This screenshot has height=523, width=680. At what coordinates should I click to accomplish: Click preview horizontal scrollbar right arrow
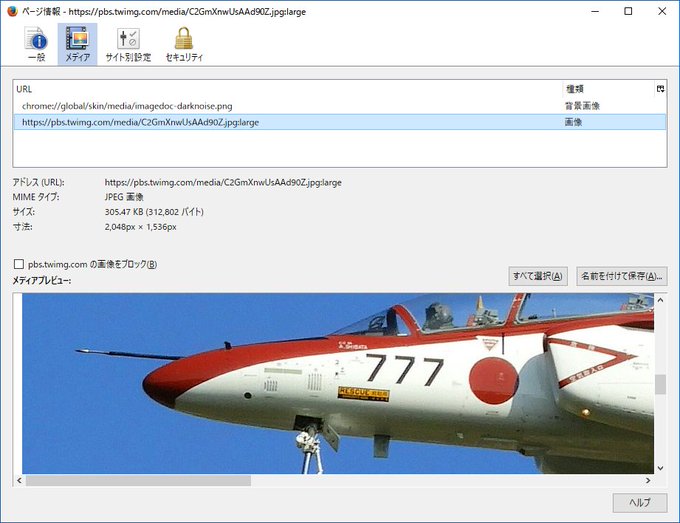pyautogui.click(x=648, y=481)
